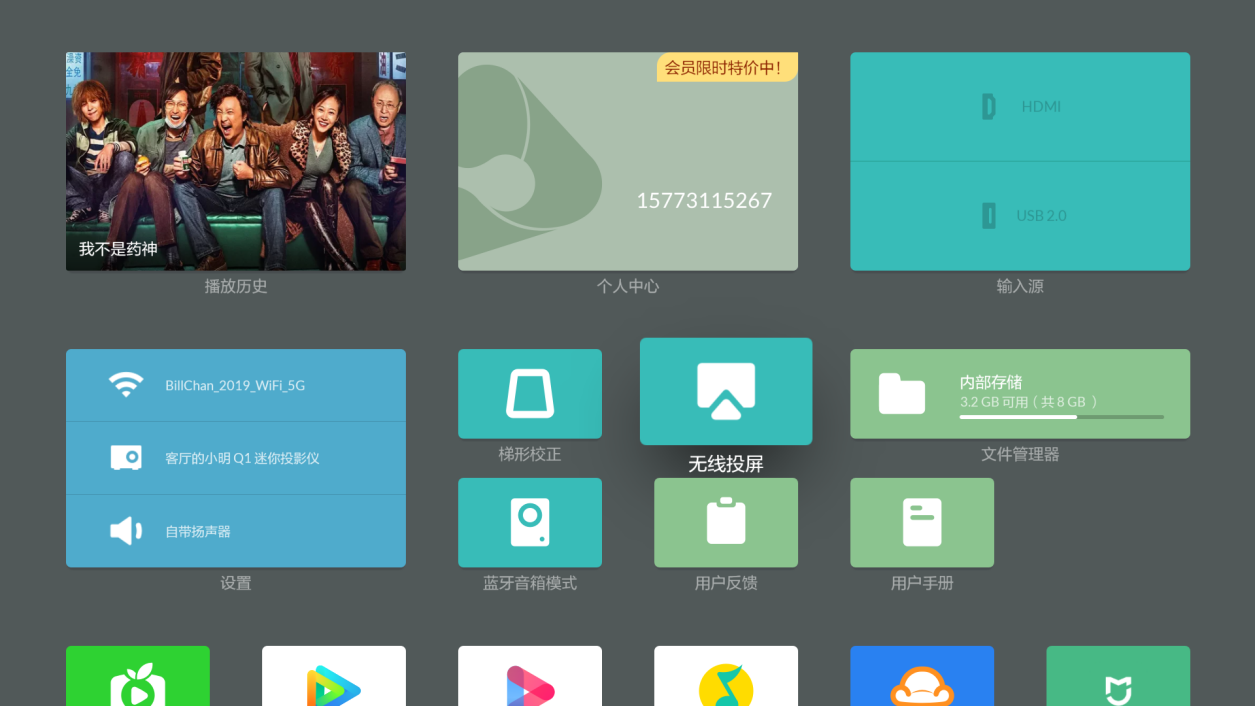Open the 我不是药神 playback history thumbnail
This screenshot has height=706, width=1255.
pyautogui.click(x=236, y=161)
